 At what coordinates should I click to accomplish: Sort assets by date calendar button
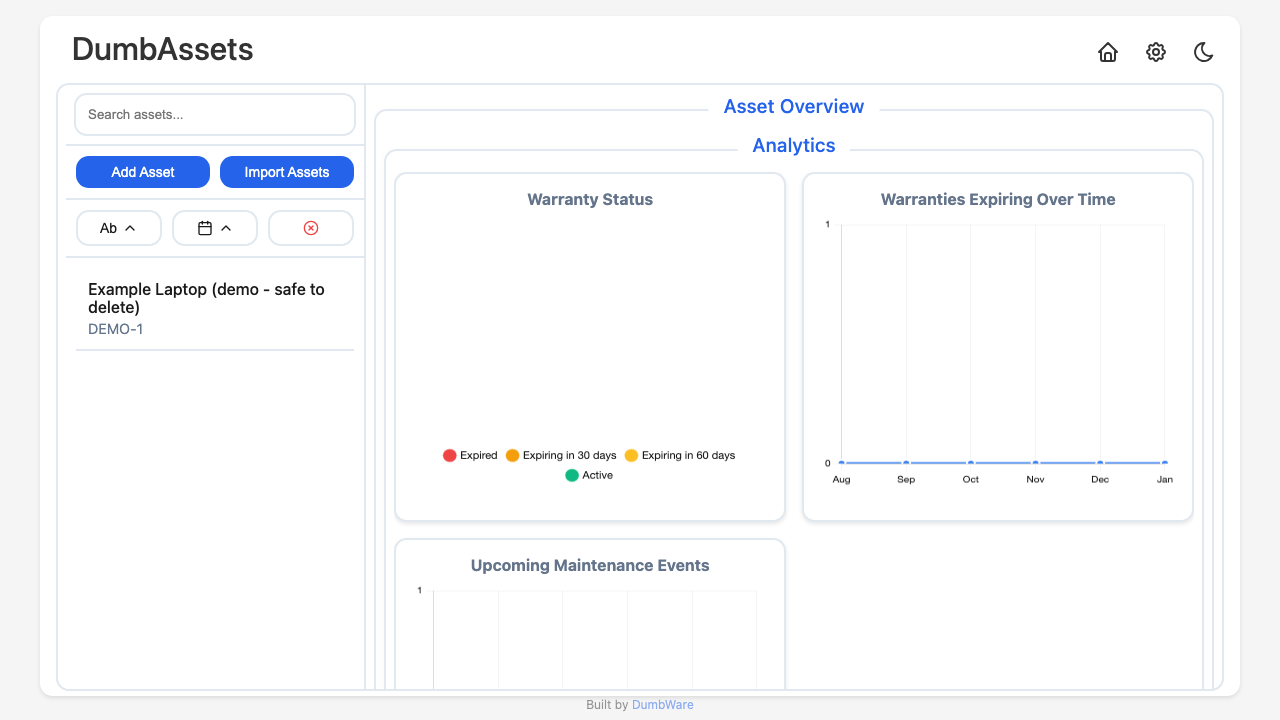[x=215, y=228]
